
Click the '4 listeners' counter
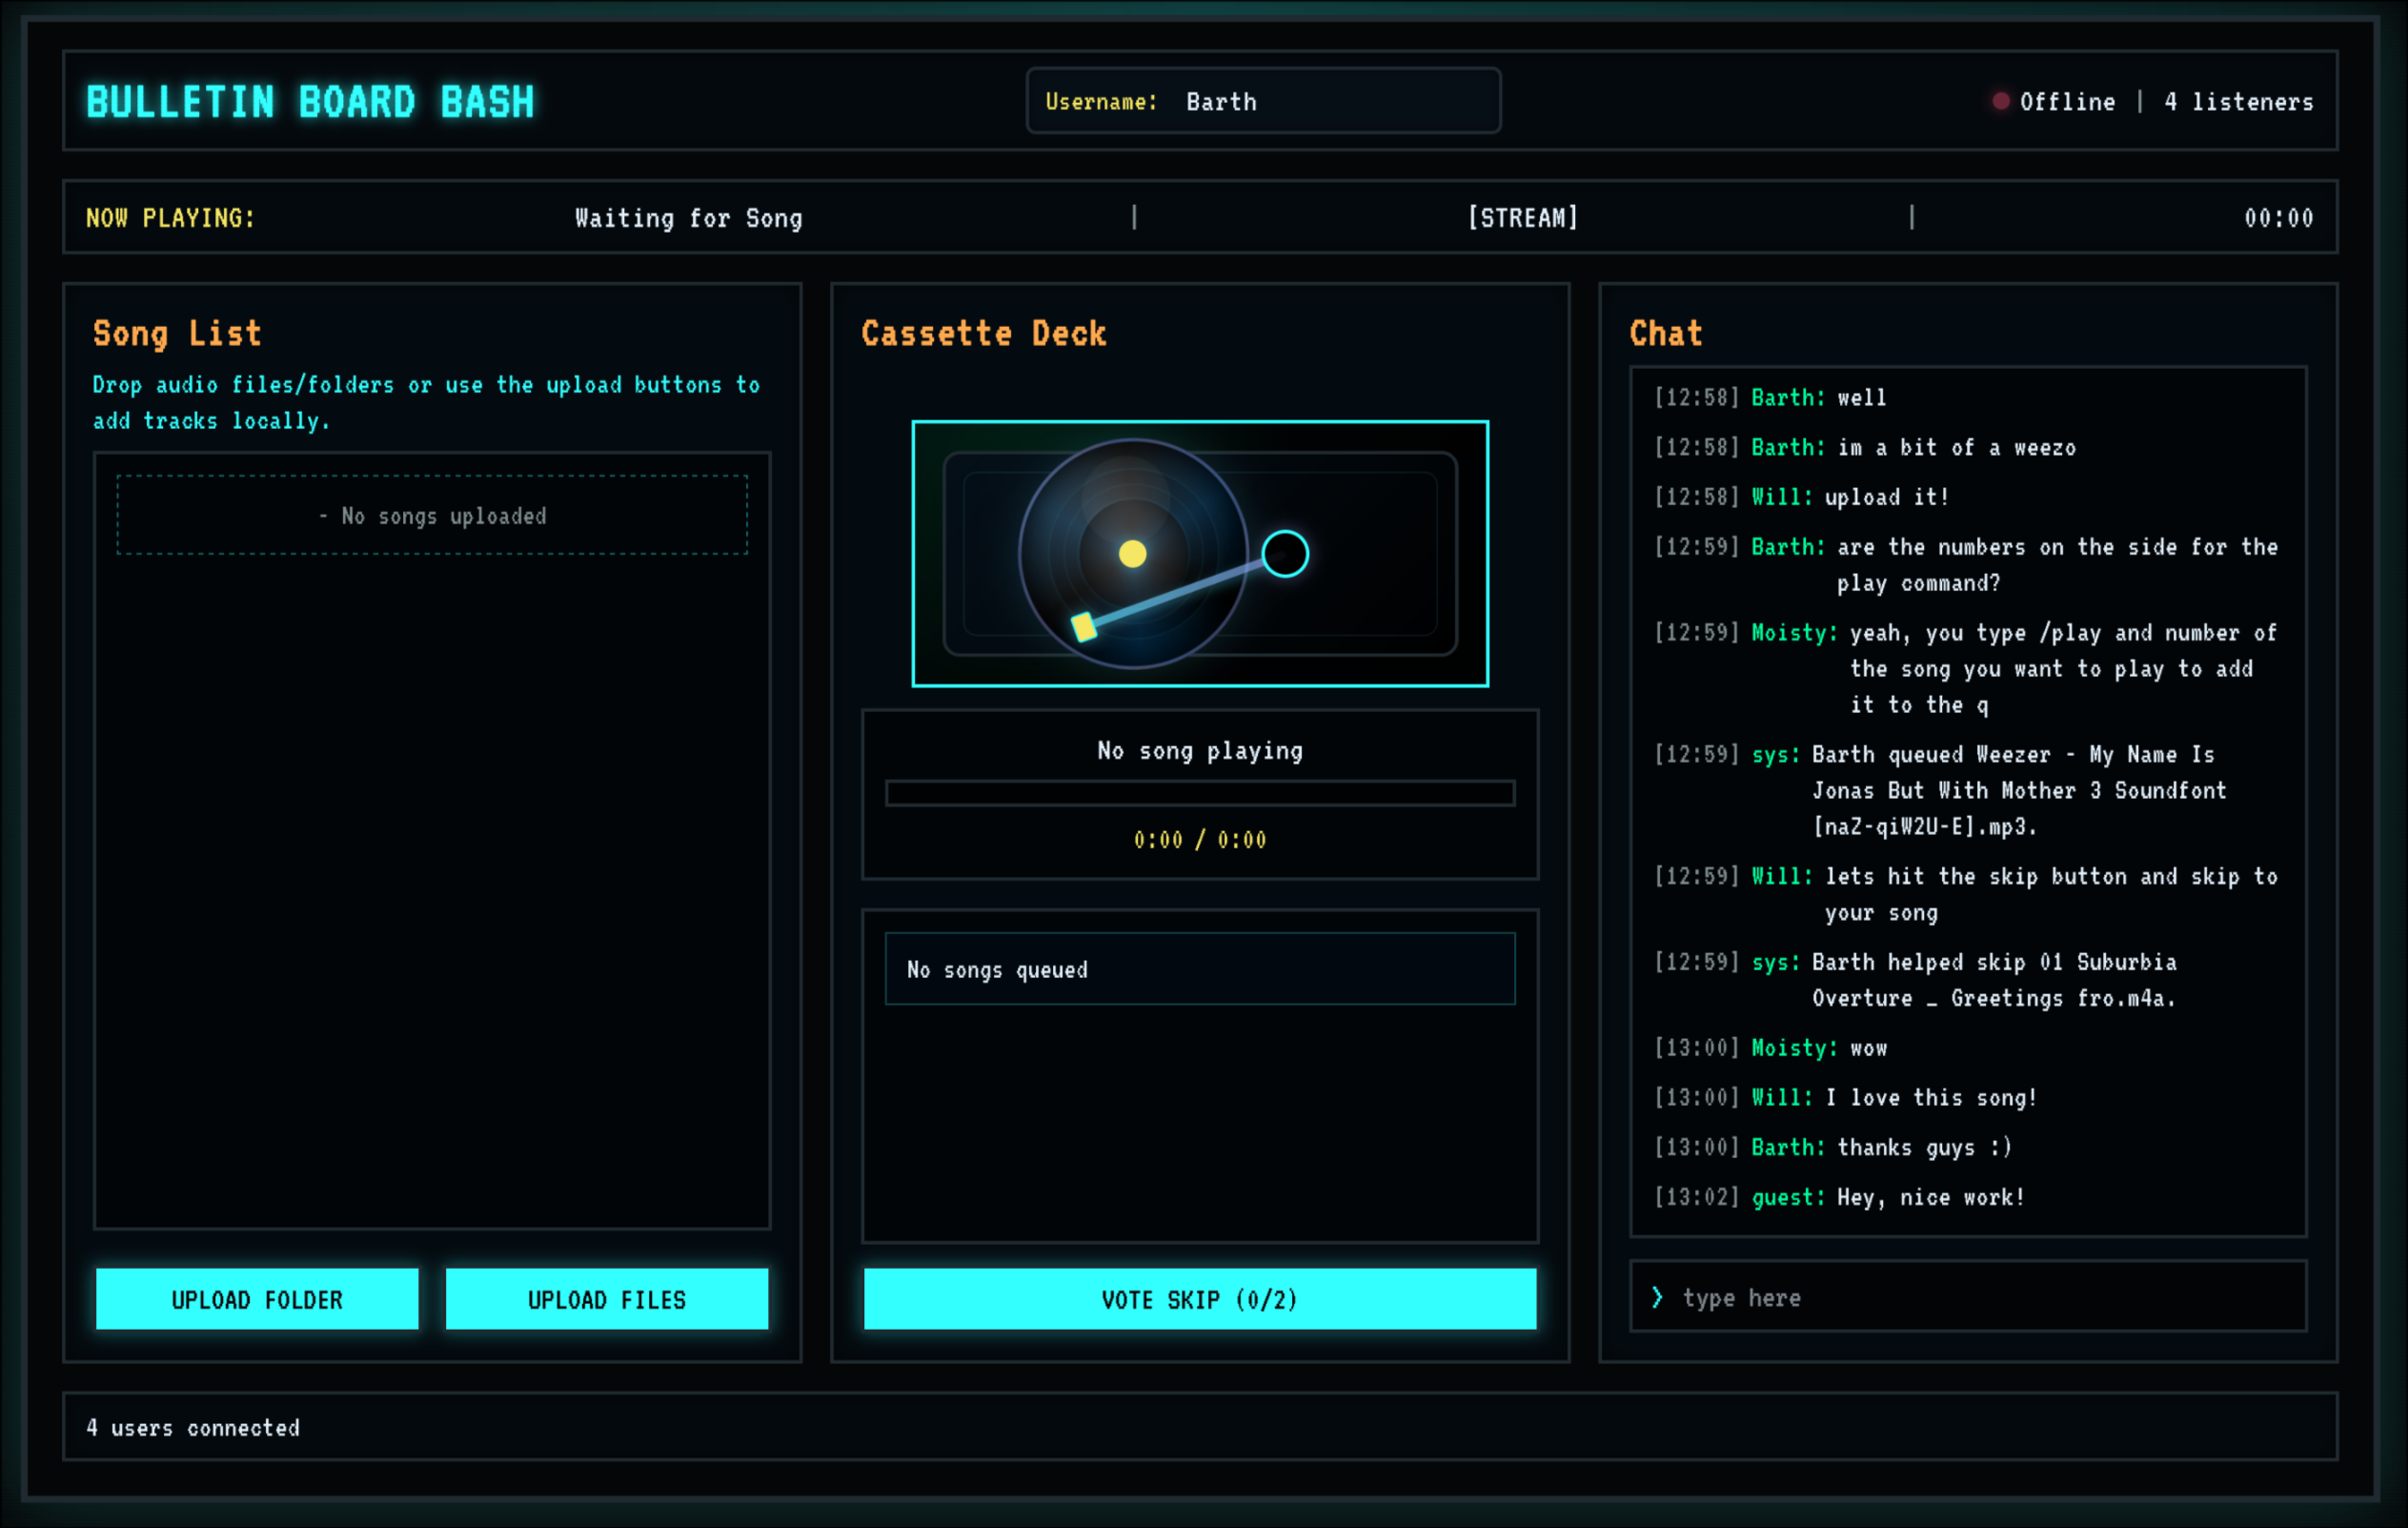pos(2238,102)
